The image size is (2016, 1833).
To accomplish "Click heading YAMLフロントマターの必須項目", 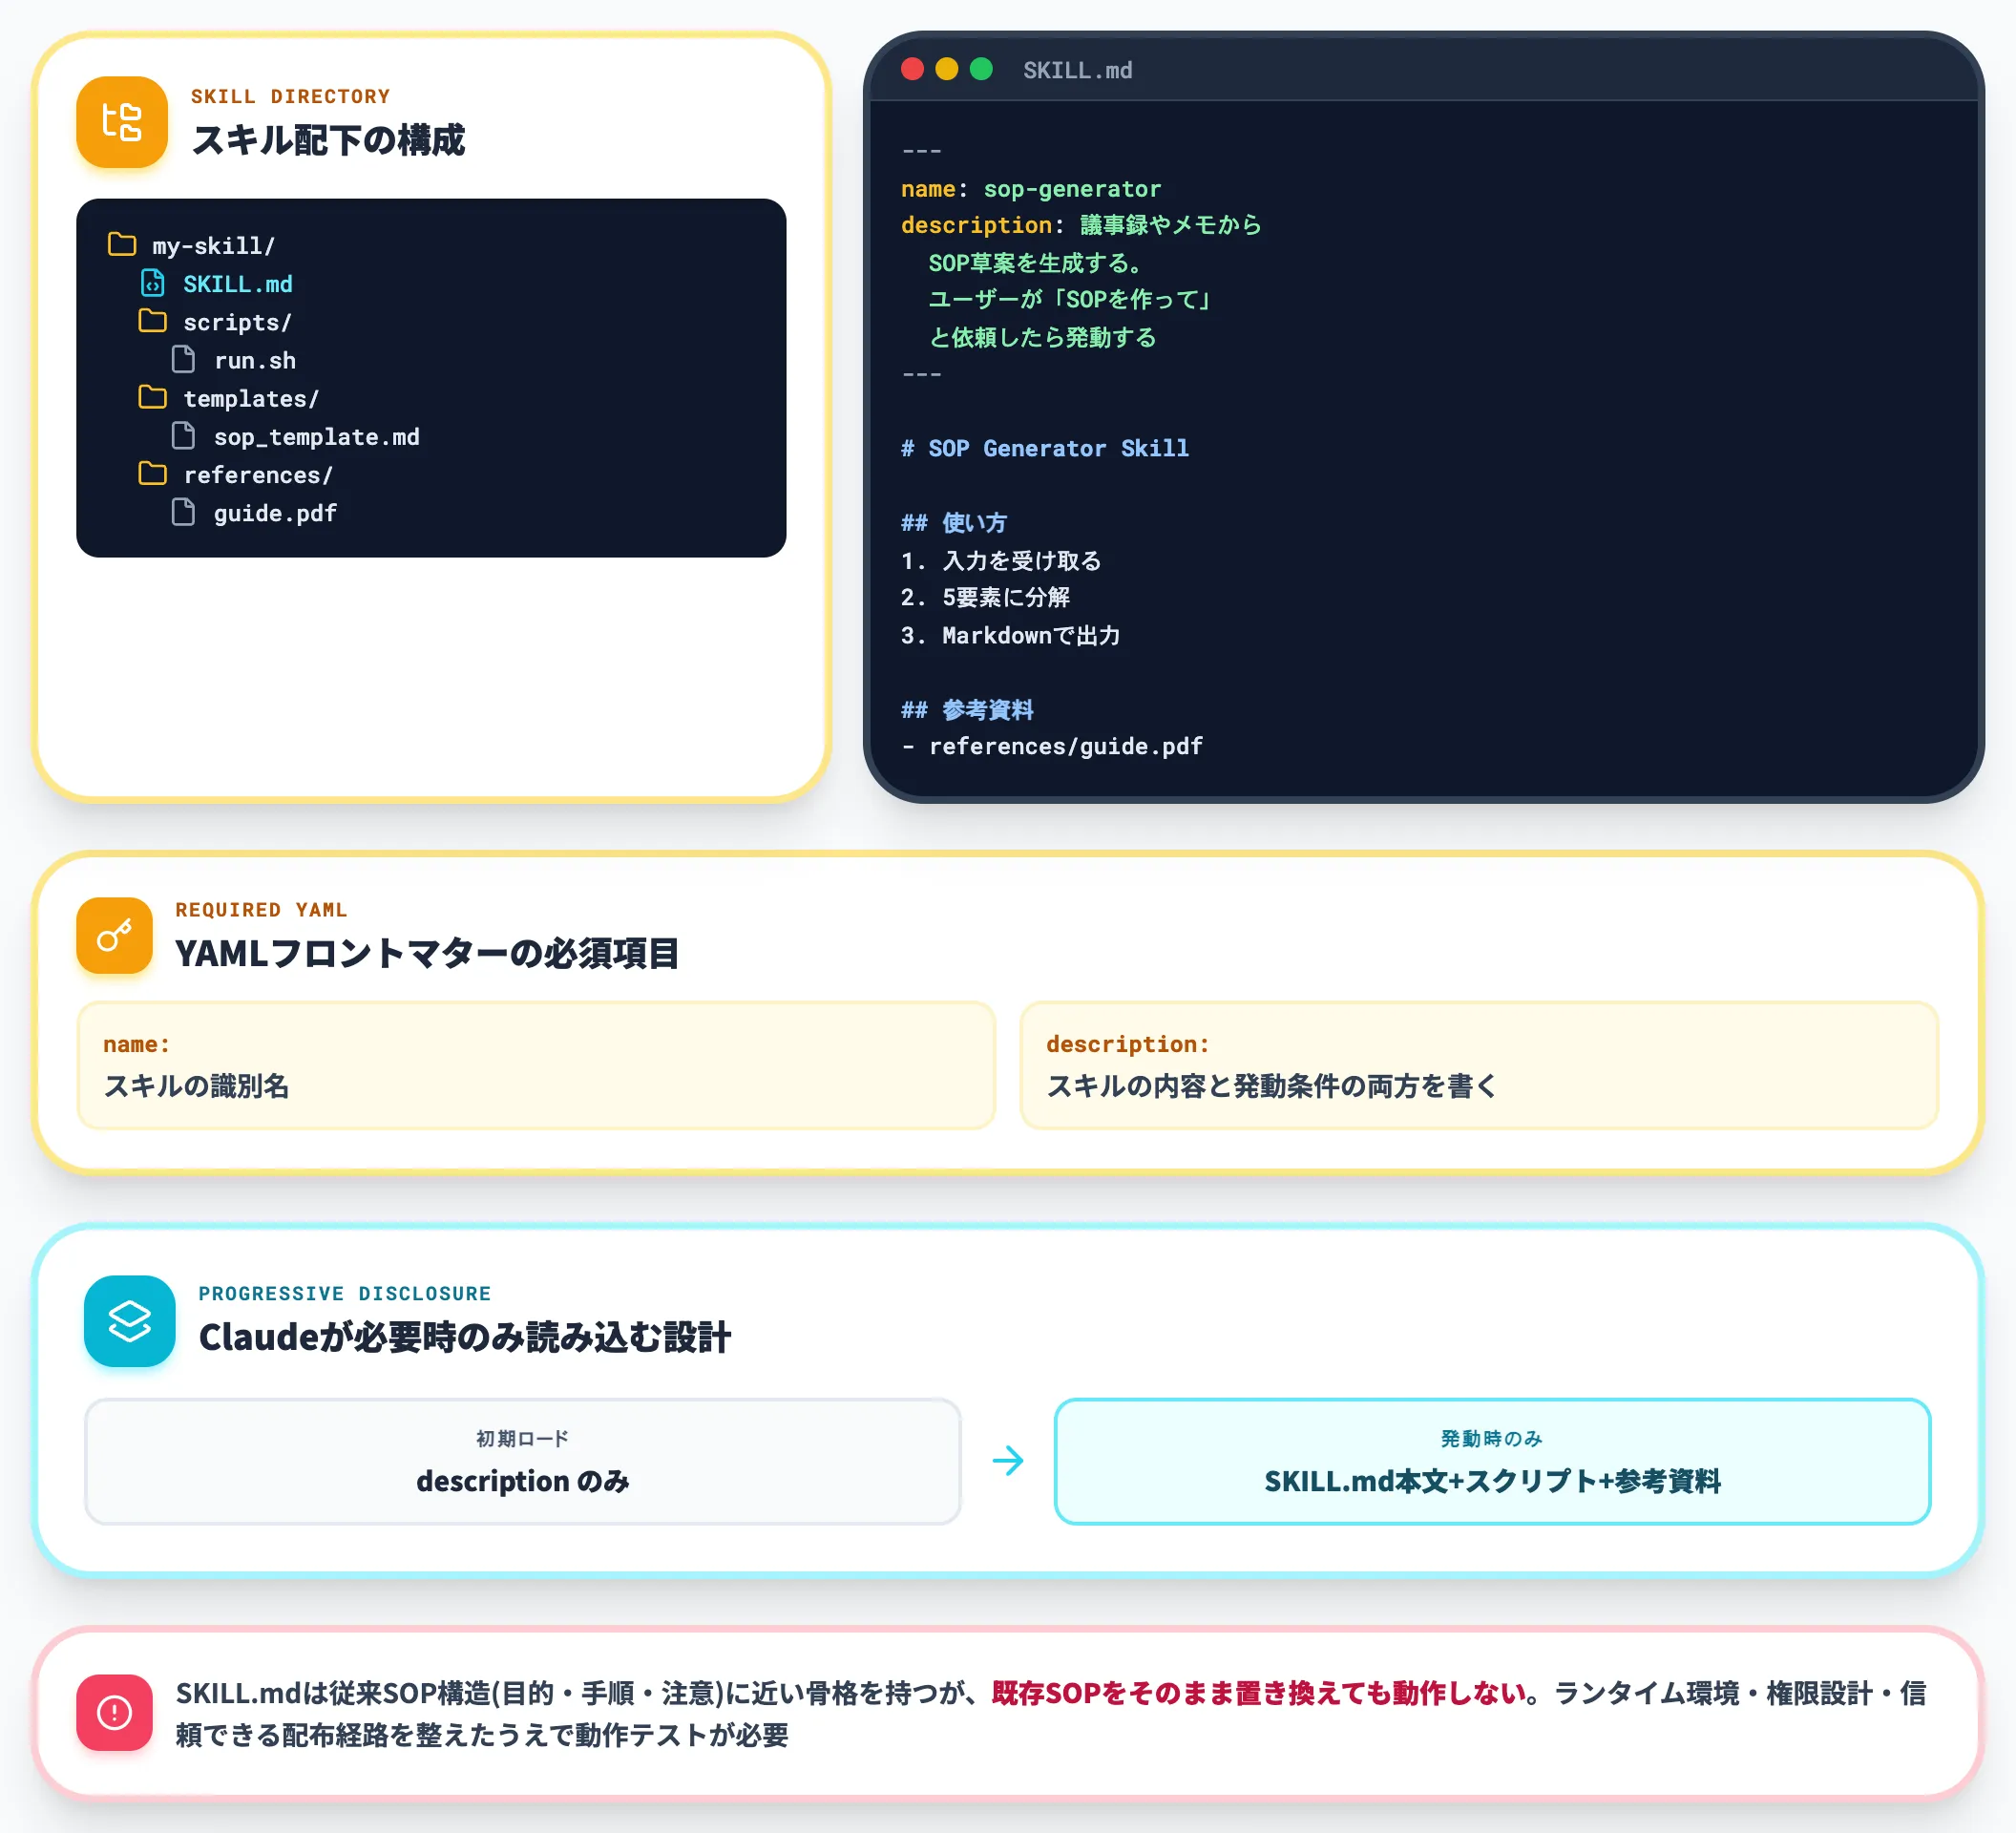I will [427, 953].
